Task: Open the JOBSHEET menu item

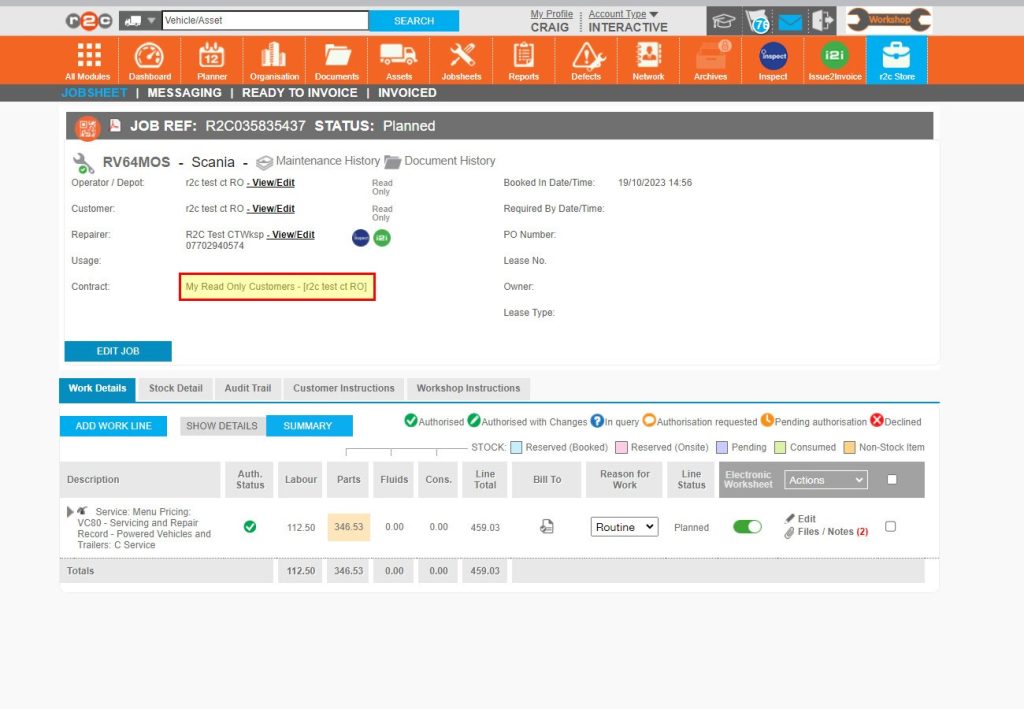Action: click(95, 93)
